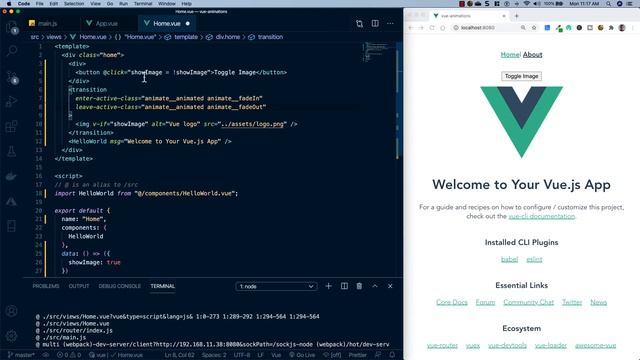The width and height of the screenshot is (640, 360).
Task: Click the browser back arrow
Action: click(x=411, y=28)
